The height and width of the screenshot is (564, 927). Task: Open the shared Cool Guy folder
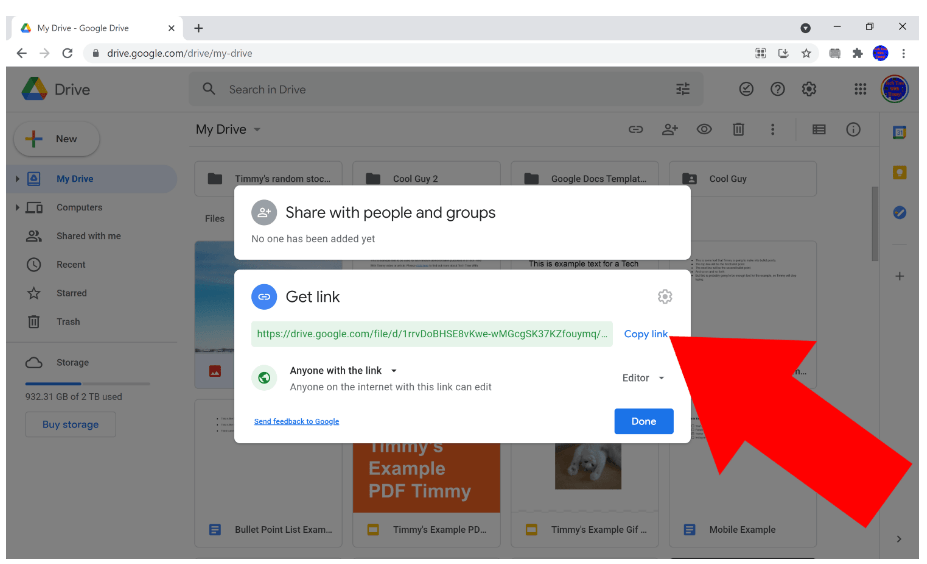coord(743,179)
